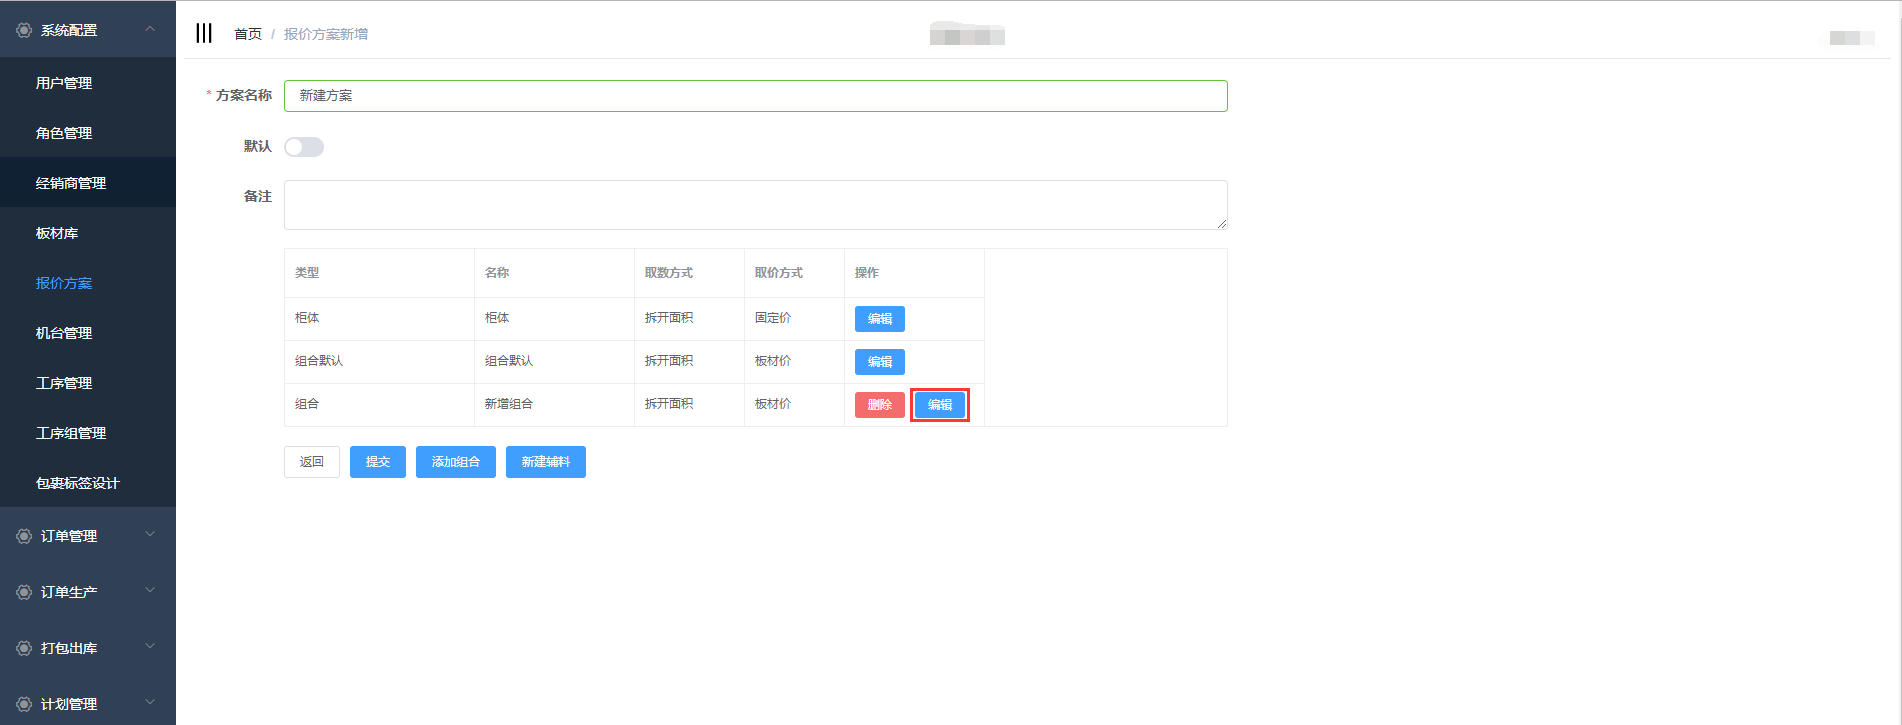This screenshot has height=725, width=1902.
Task: Click the sidebar collapse hamburger icon
Action: 204,33
